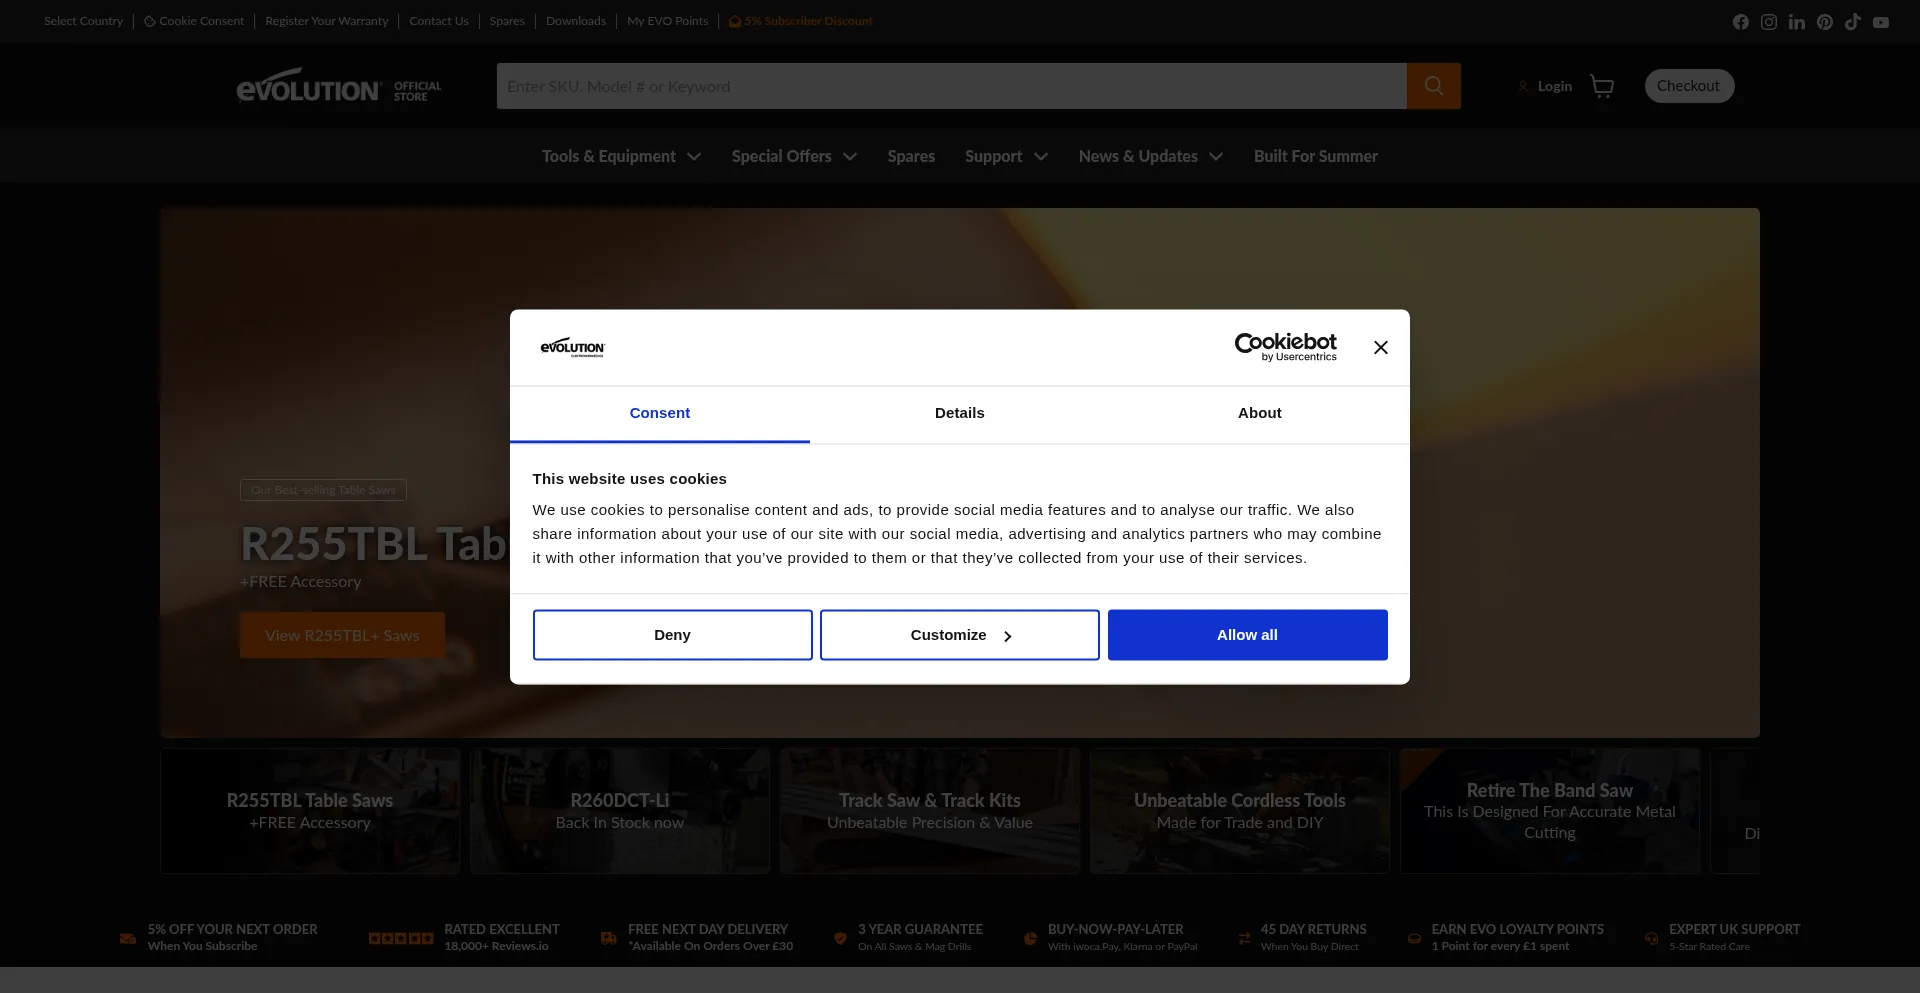
Task: Click the Expert UK Support headset icon
Action: point(1652,938)
